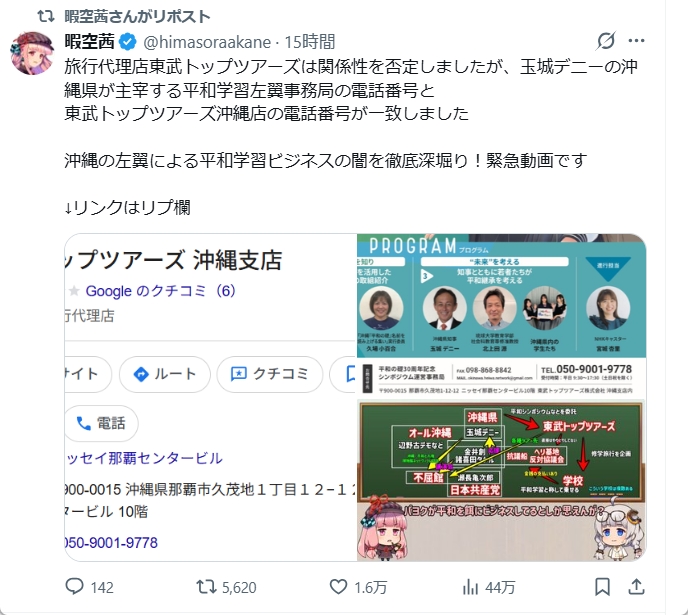
Task: Click the repost arrows icon above the tweet
Action: pyautogui.click(x=46, y=17)
